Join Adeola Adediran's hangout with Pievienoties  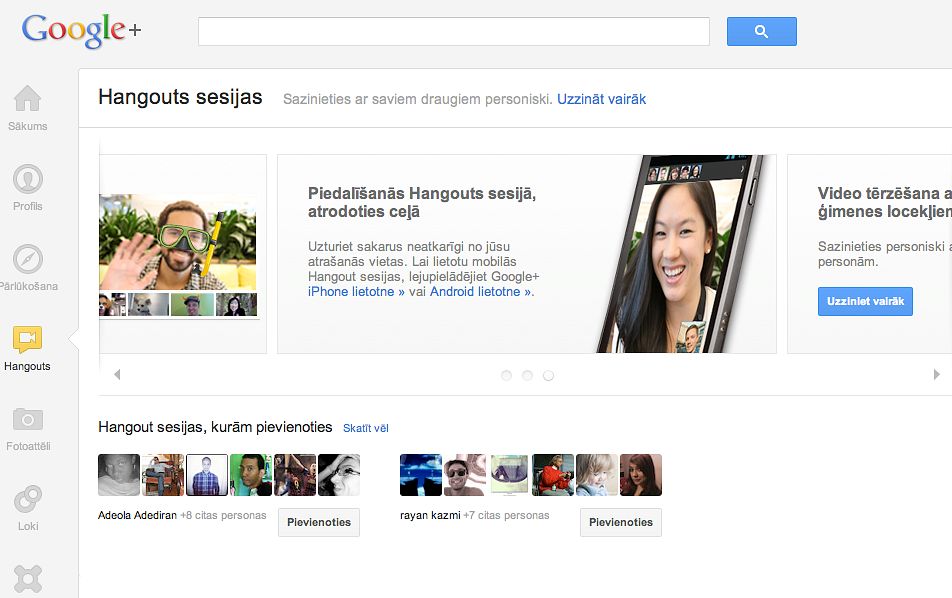tap(319, 522)
